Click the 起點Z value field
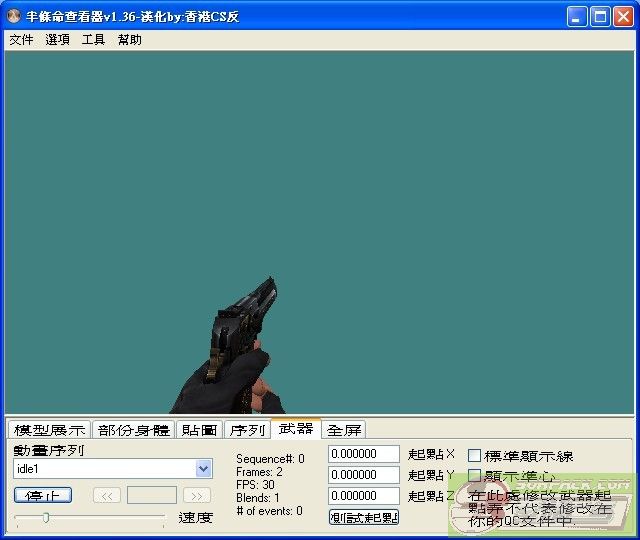The height and width of the screenshot is (540, 640). 364,496
